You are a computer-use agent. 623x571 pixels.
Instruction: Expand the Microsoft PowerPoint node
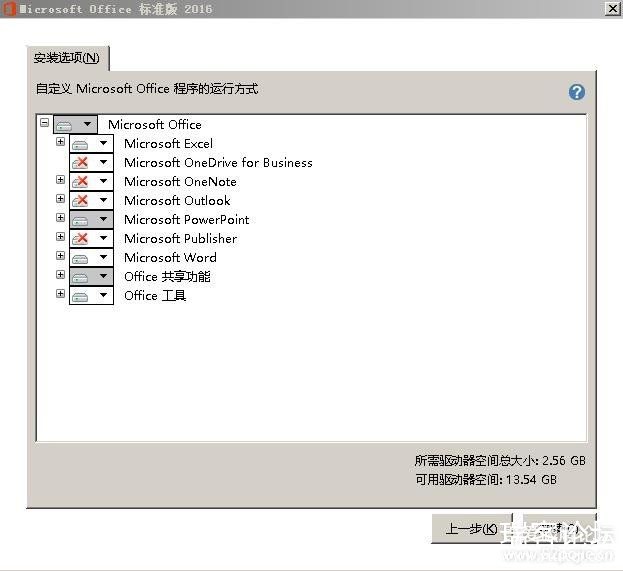pos(60,217)
